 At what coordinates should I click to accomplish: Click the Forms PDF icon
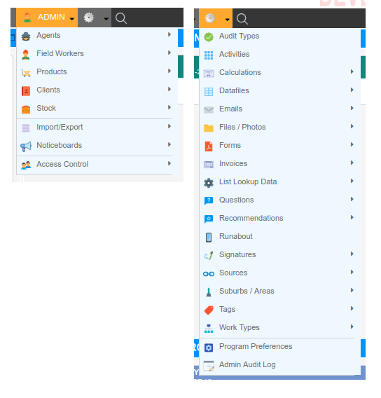click(209, 146)
